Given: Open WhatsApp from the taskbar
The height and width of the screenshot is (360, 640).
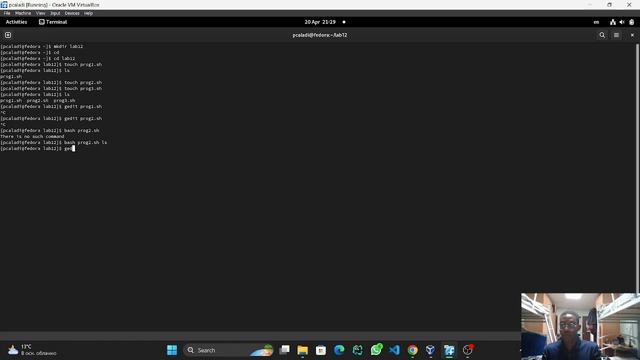Looking at the screenshot, I should pos(376,350).
